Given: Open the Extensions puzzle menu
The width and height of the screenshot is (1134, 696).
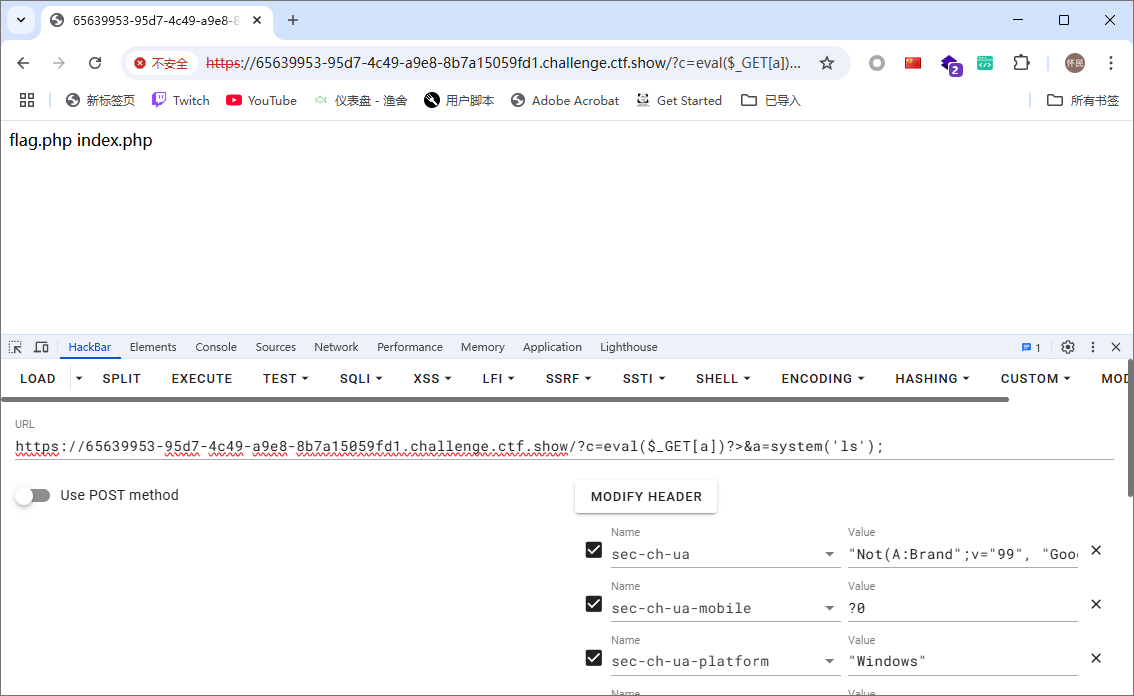Looking at the screenshot, I should point(1021,63).
